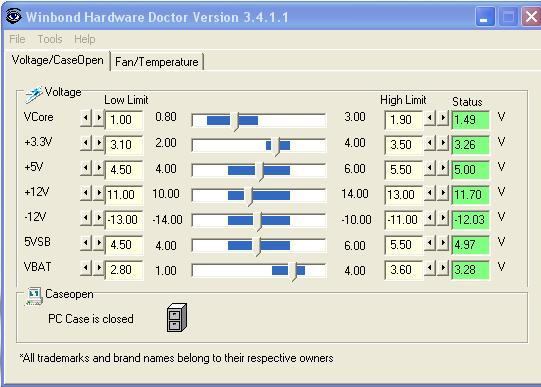Click the 5VSB voltage slider thumb

pos(256,246)
